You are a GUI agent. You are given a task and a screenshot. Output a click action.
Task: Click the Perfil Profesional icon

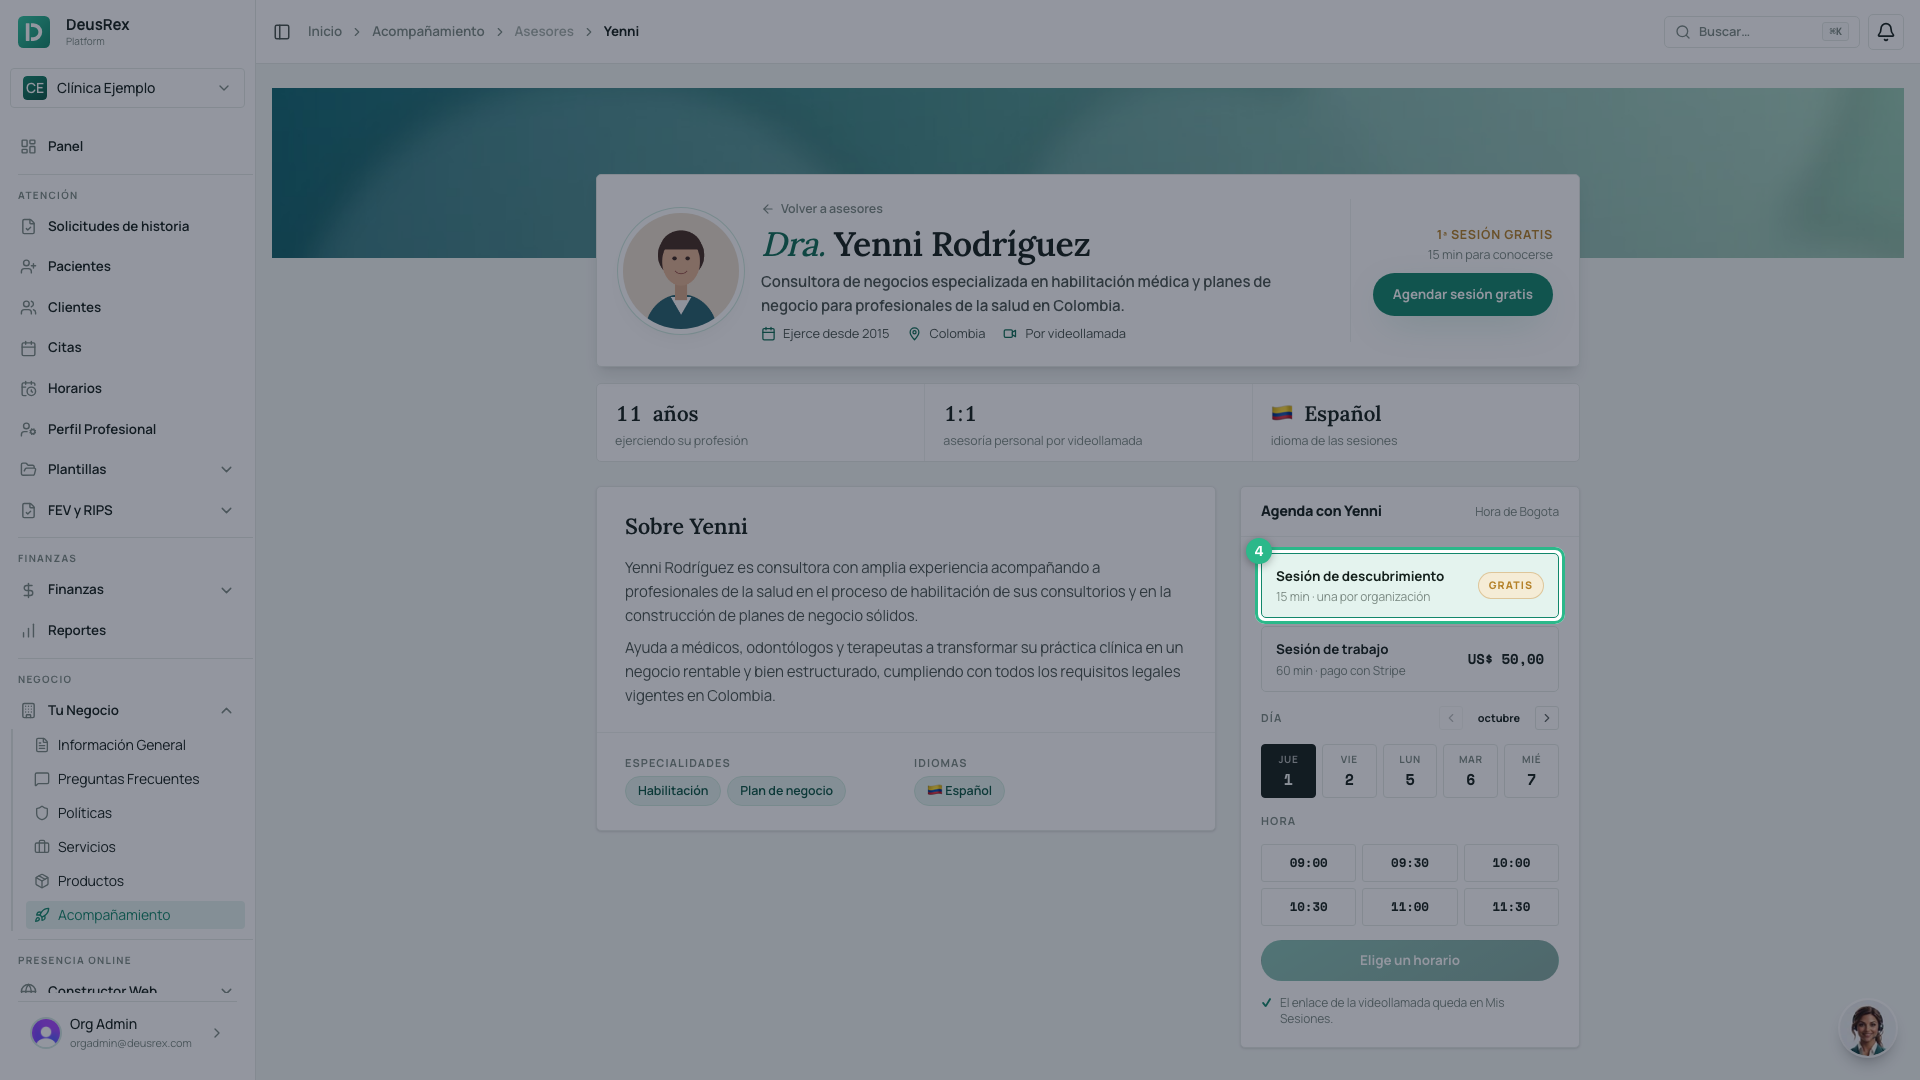point(28,430)
